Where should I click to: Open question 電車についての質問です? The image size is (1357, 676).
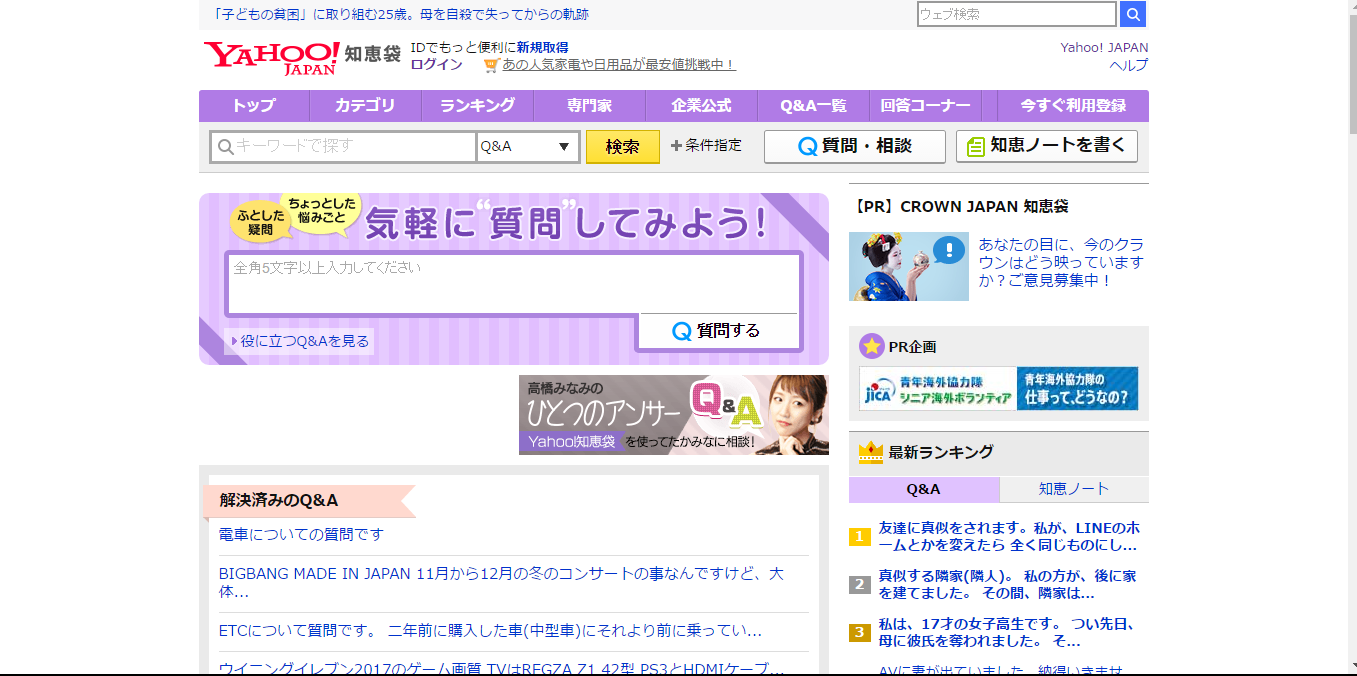301,534
